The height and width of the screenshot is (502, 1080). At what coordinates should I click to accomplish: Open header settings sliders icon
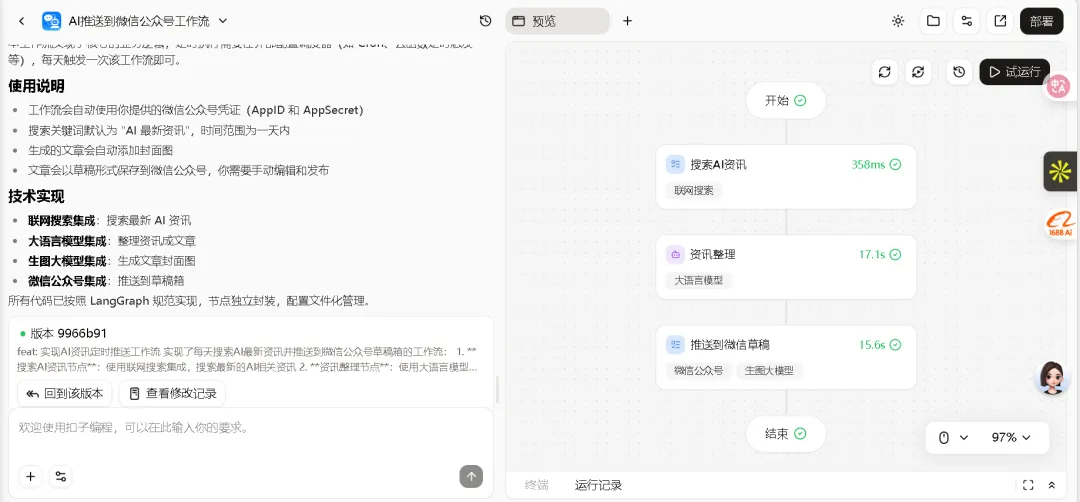pos(966,21)
